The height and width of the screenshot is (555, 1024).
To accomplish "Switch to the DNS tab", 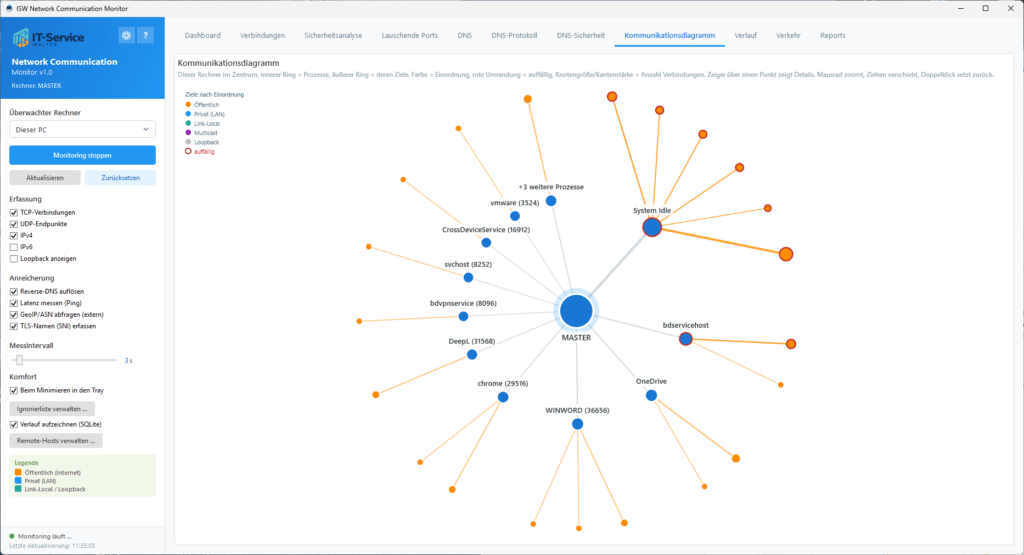I will 464,35.
